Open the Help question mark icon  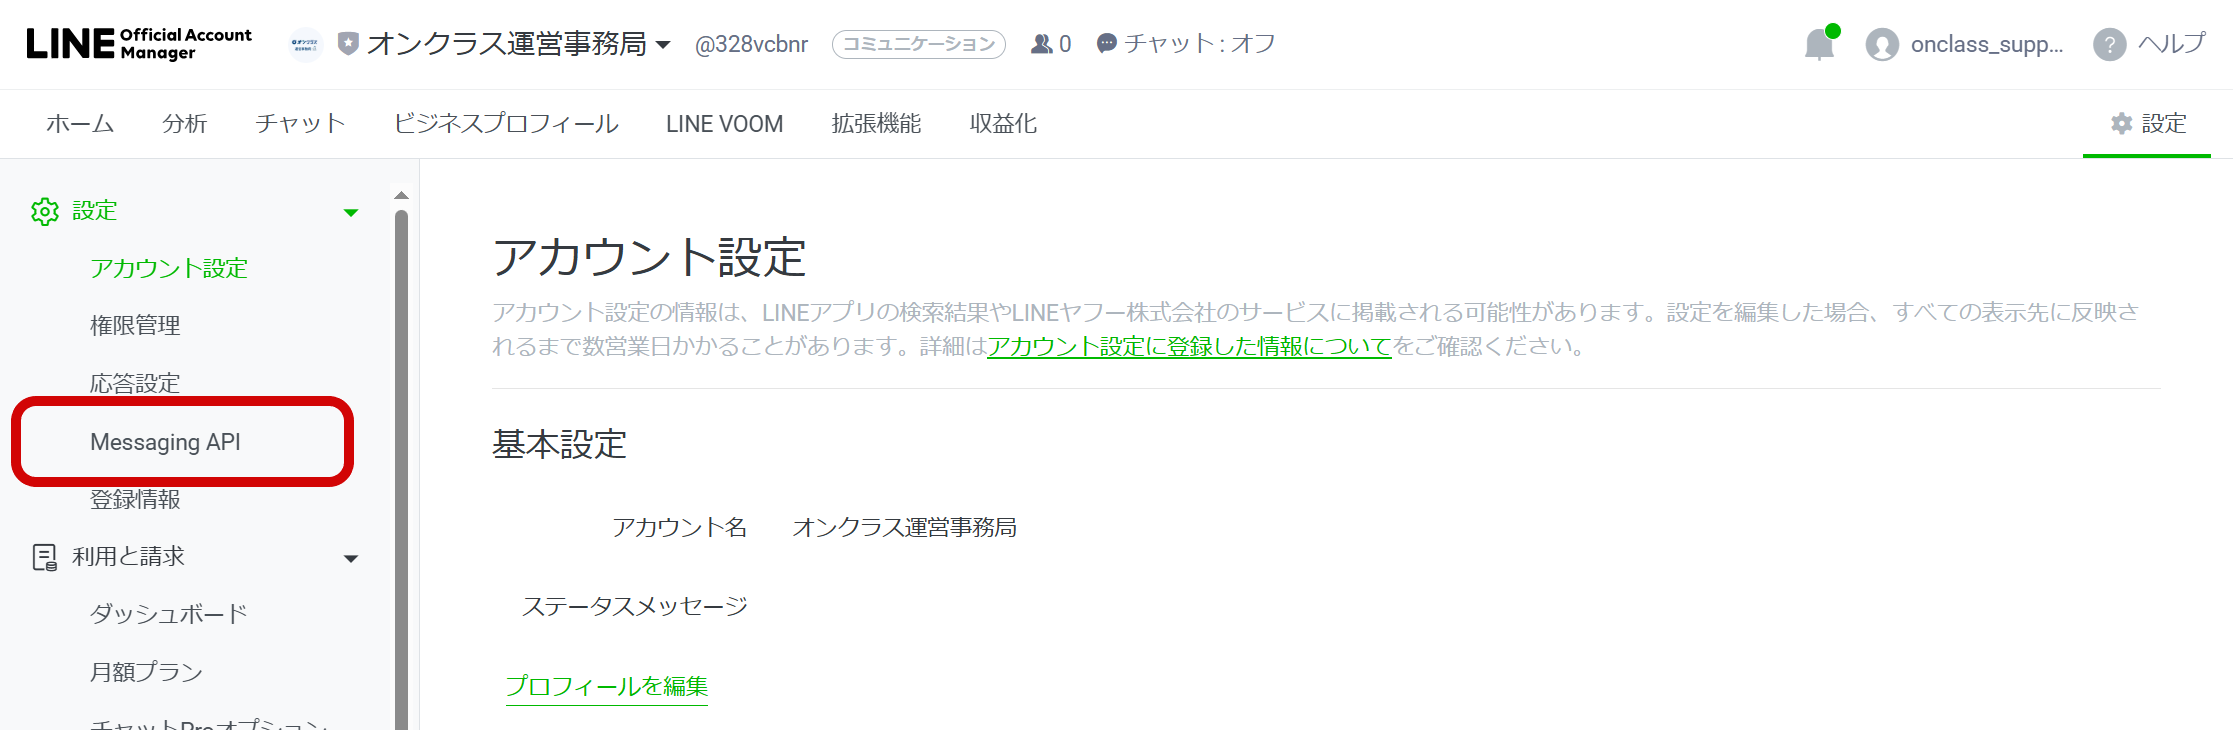2109,45
